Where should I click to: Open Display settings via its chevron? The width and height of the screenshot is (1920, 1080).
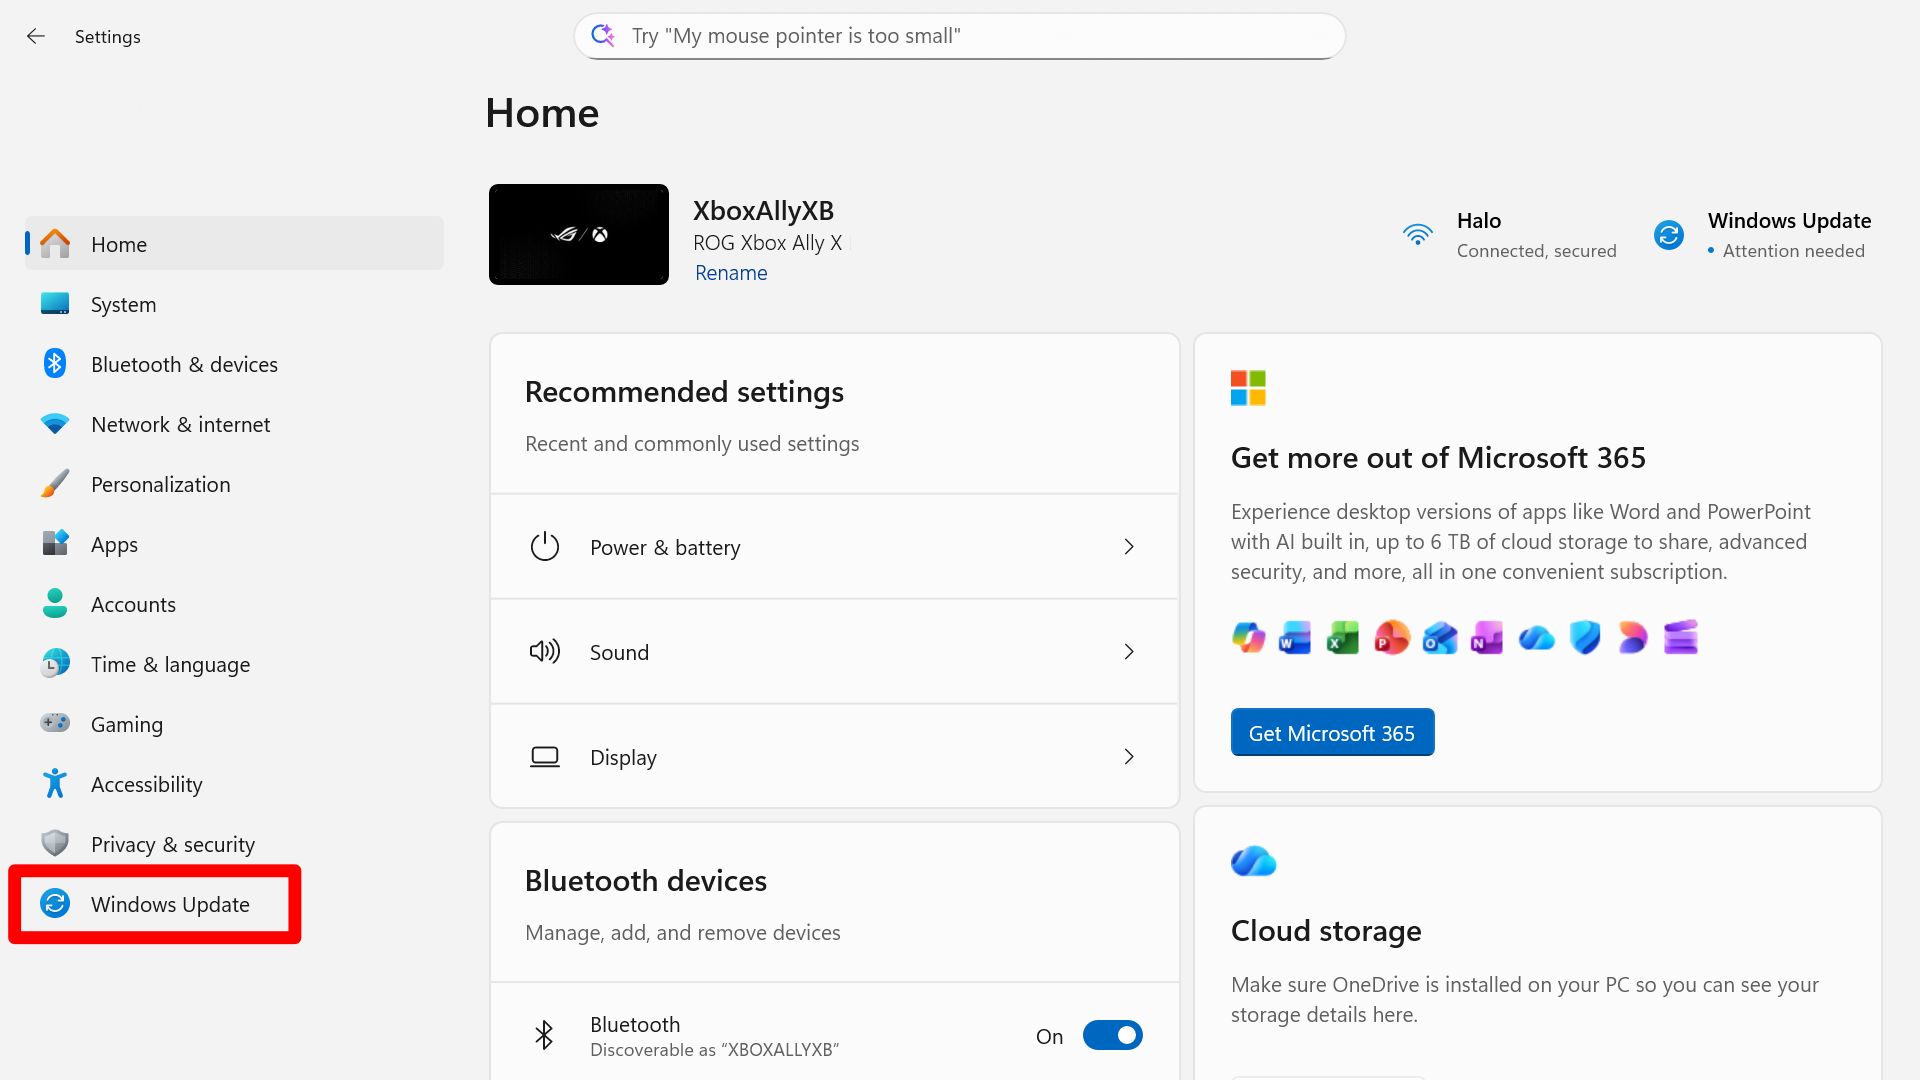[x=1129, y=757]
